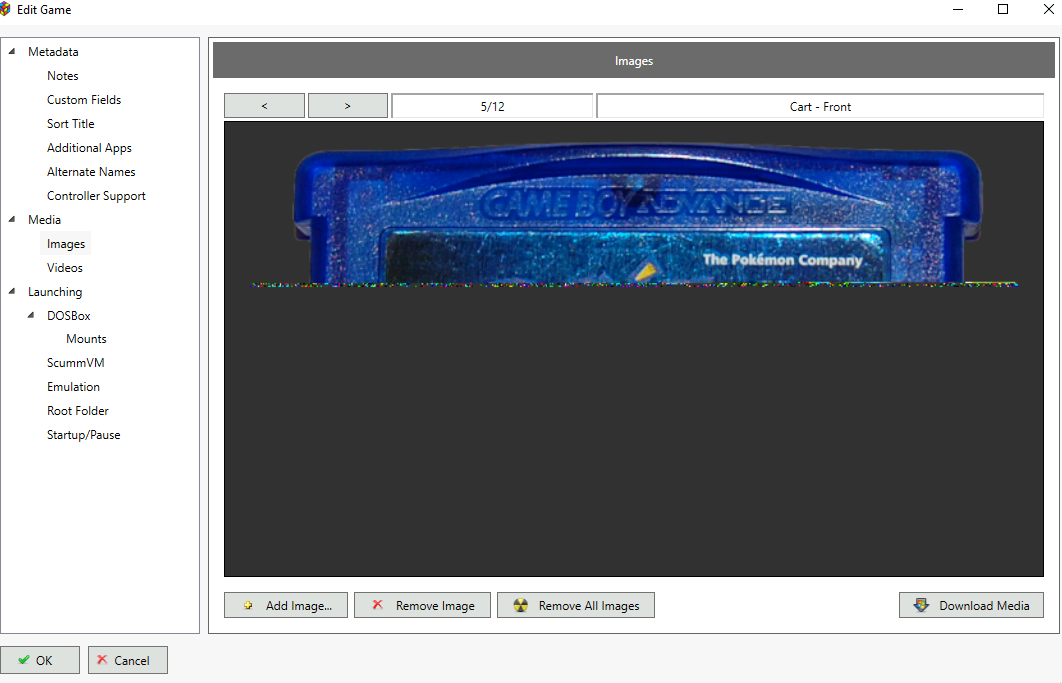Select the Launching heading
The image size is (1062, 683).
tap(55, 292)
